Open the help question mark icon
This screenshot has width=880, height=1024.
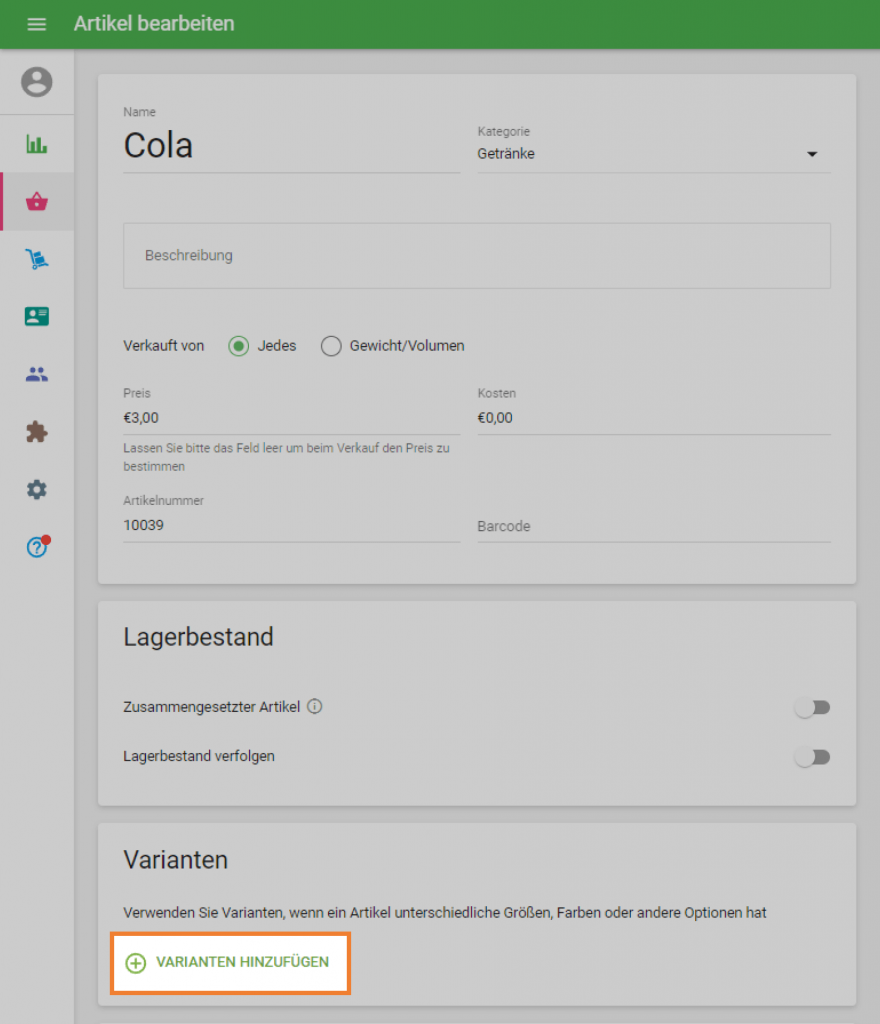coord(37,547)
